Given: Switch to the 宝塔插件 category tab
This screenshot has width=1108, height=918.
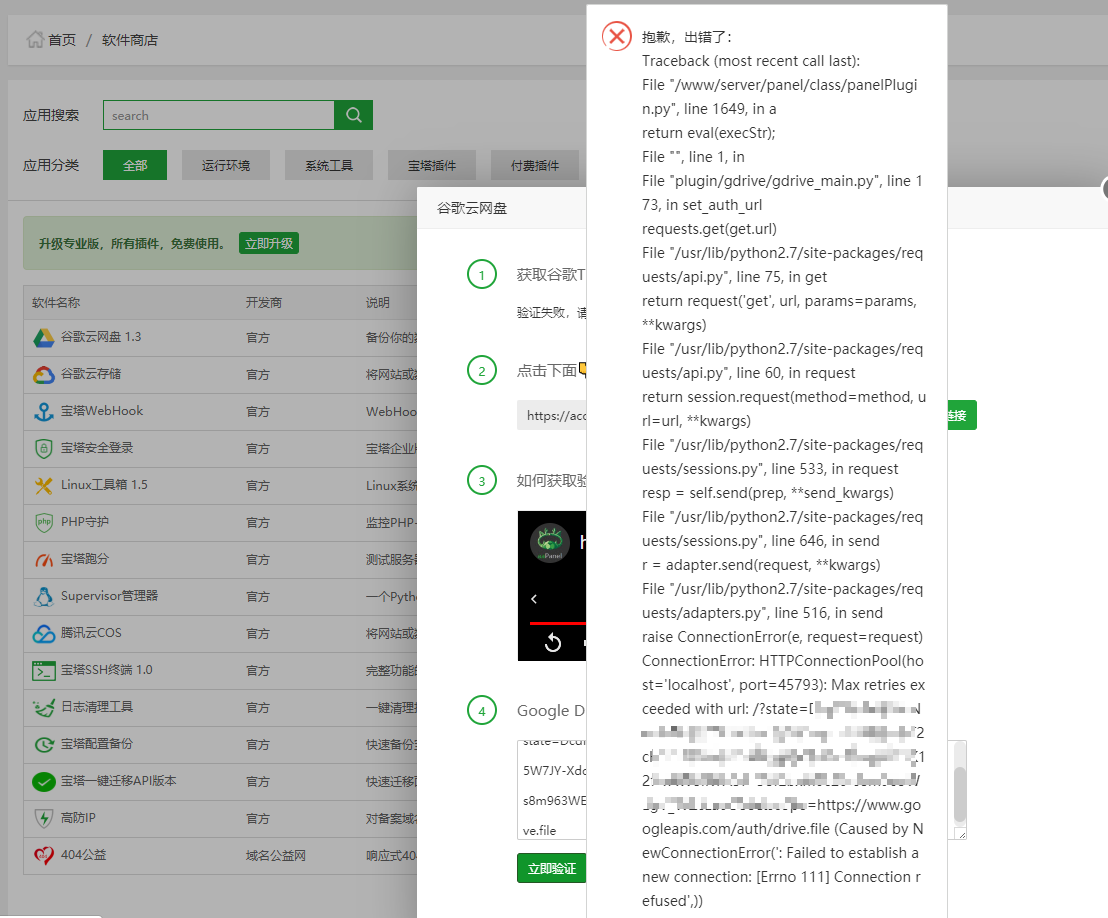Looking at the screenshot, I should tap(432, 165).
